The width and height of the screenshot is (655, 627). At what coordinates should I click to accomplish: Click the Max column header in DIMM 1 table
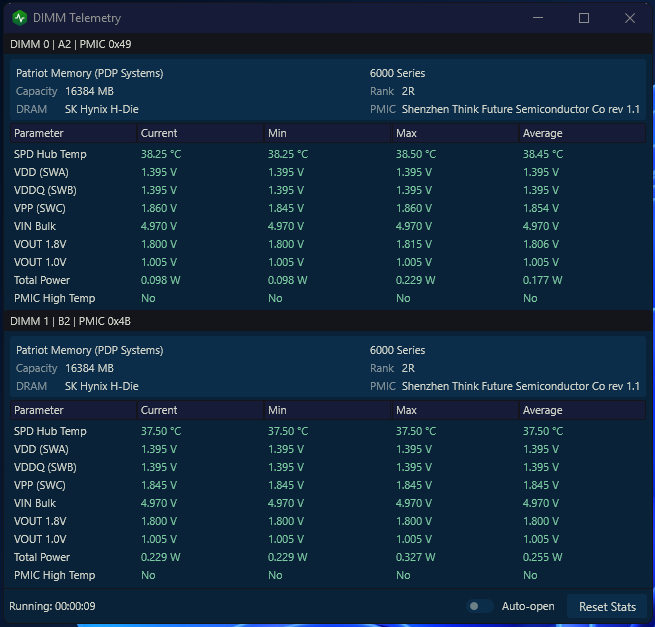click(455, 410)
